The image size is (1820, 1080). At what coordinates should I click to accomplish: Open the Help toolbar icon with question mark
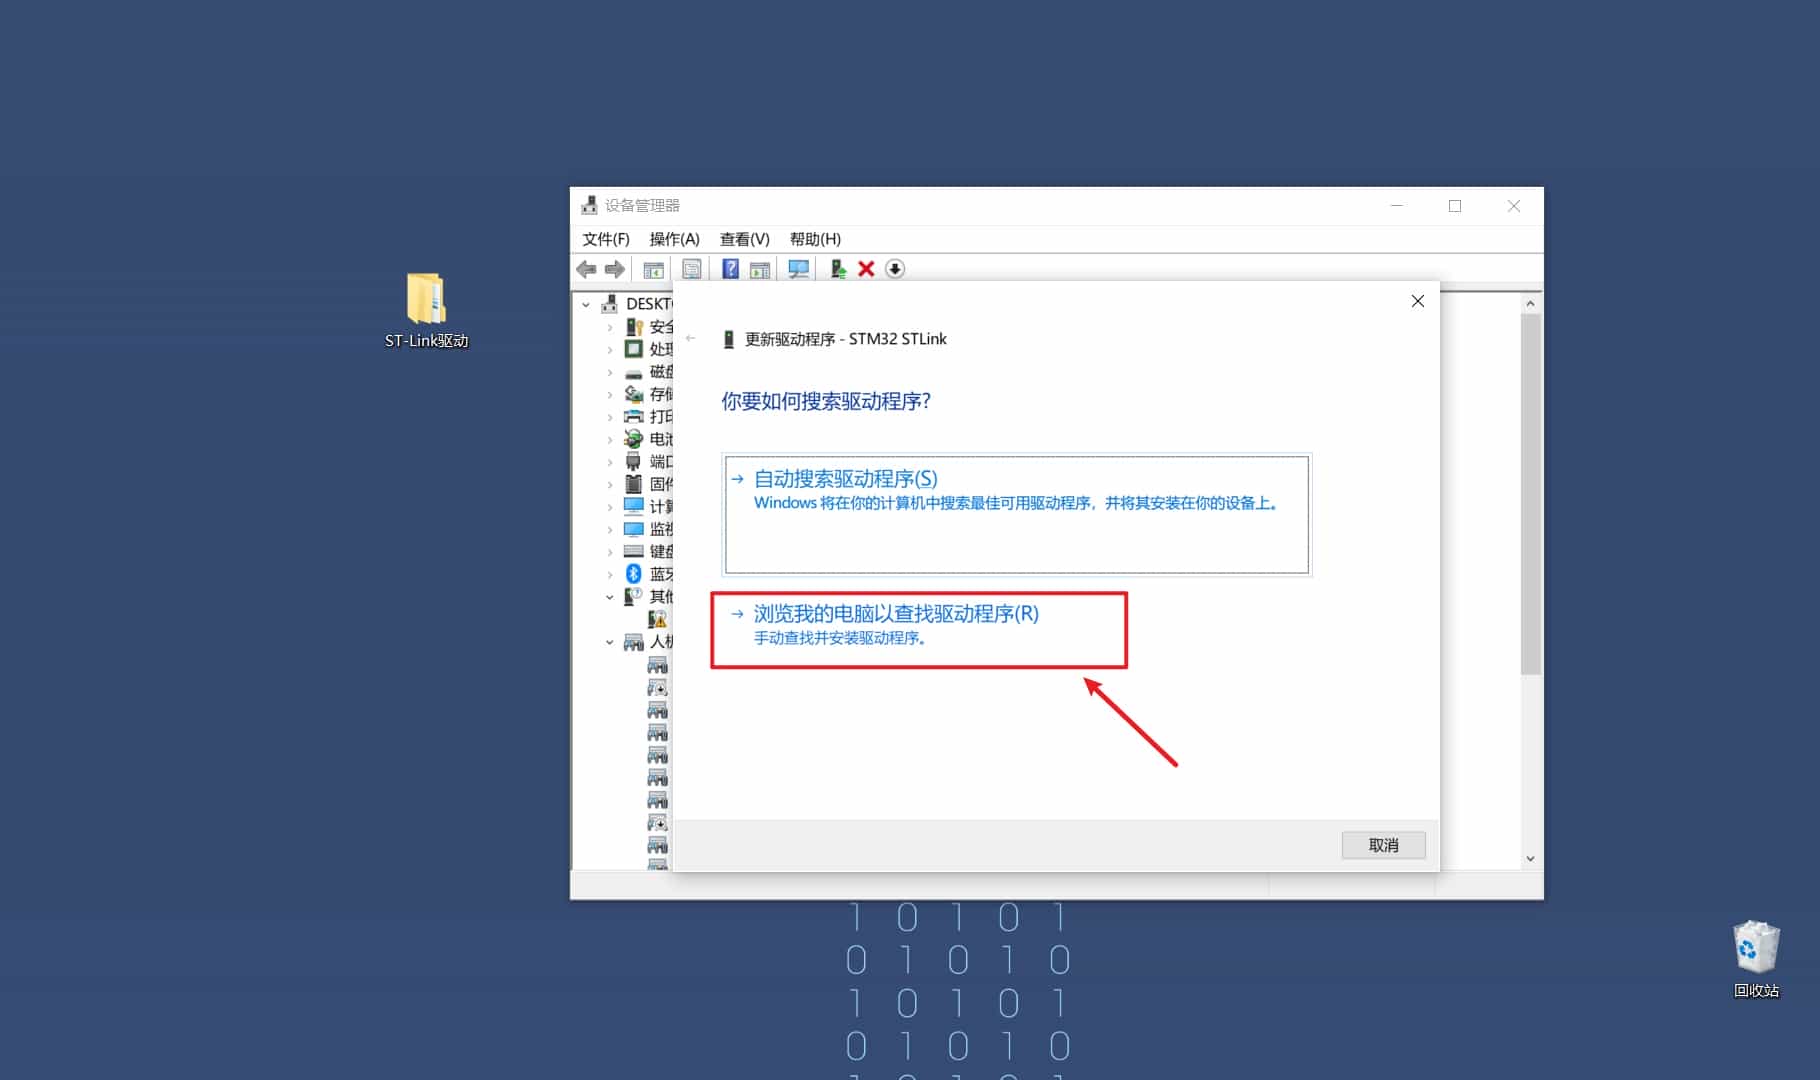730,269
